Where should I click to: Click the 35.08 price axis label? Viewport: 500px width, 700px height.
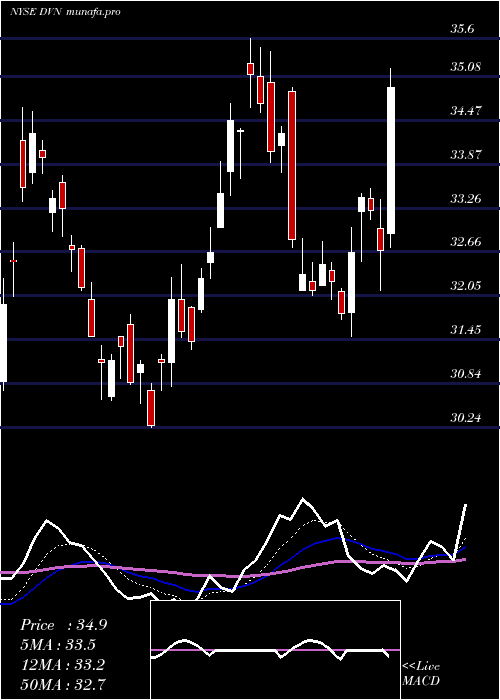pyautogui.click(x=465, y=67)
